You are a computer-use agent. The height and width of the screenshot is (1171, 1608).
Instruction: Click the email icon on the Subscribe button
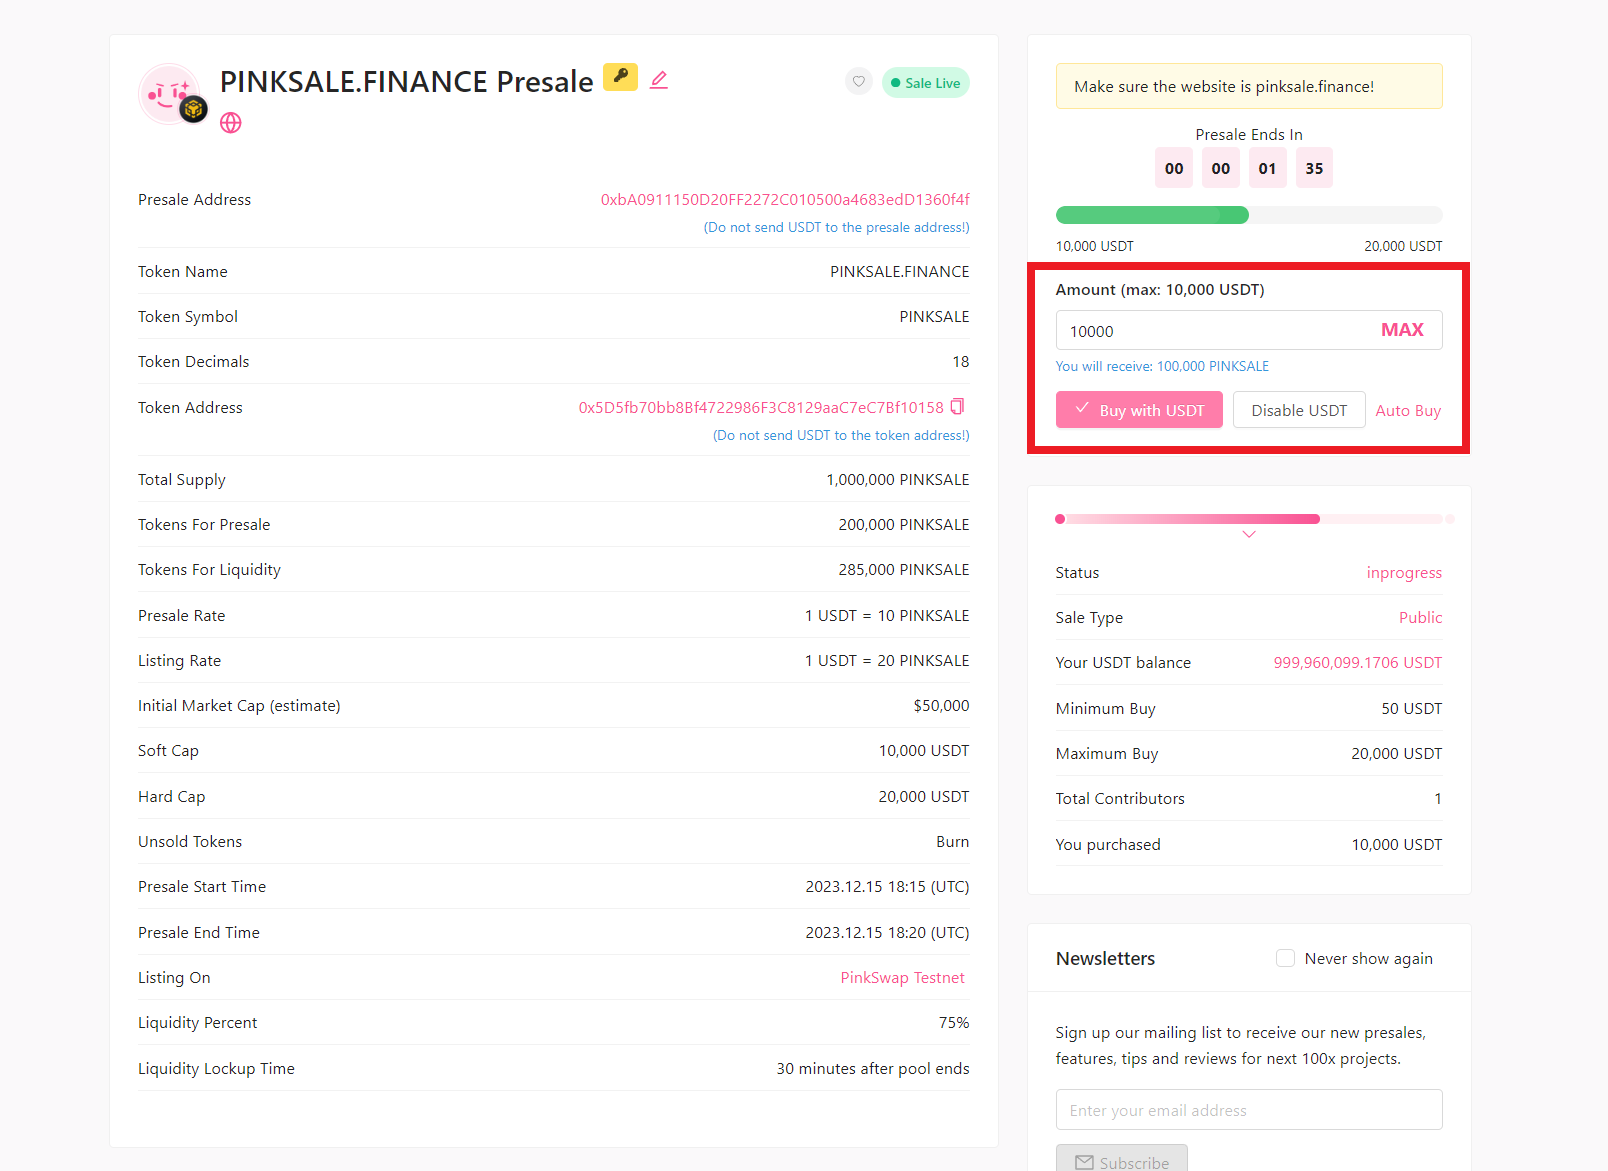click(1083, 1162)
